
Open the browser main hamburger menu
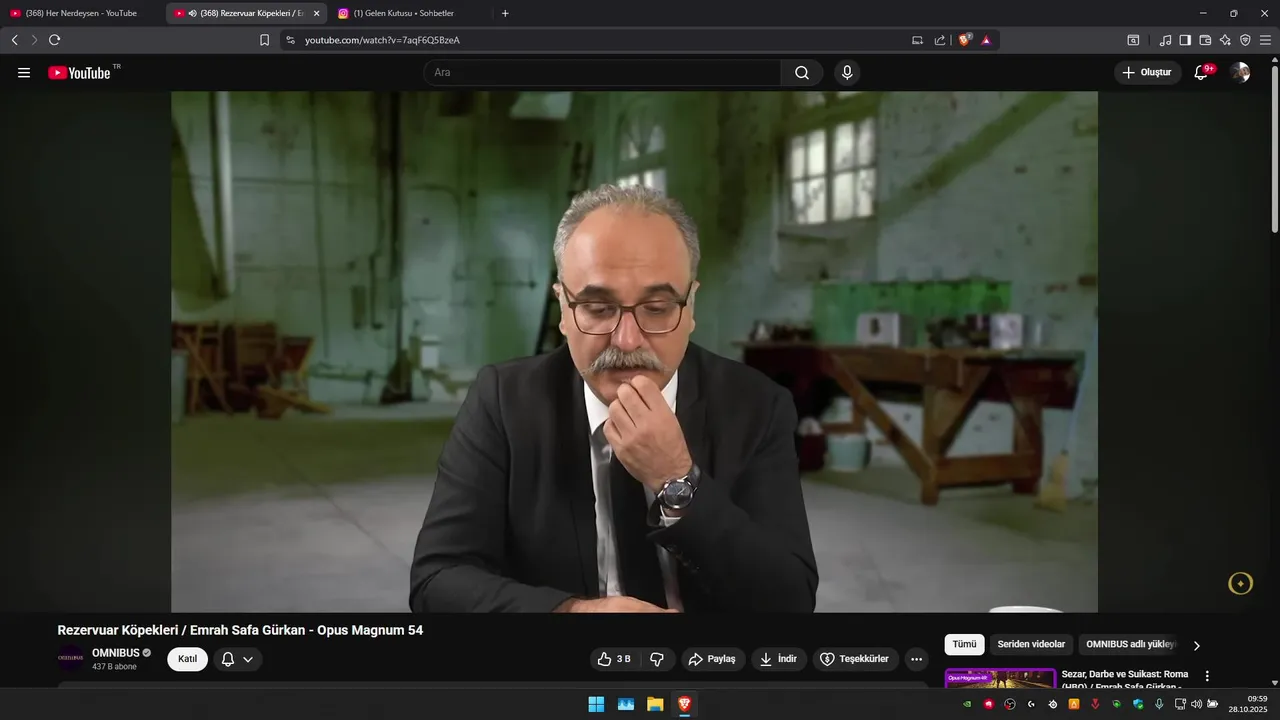click(x=1266, y=40)
